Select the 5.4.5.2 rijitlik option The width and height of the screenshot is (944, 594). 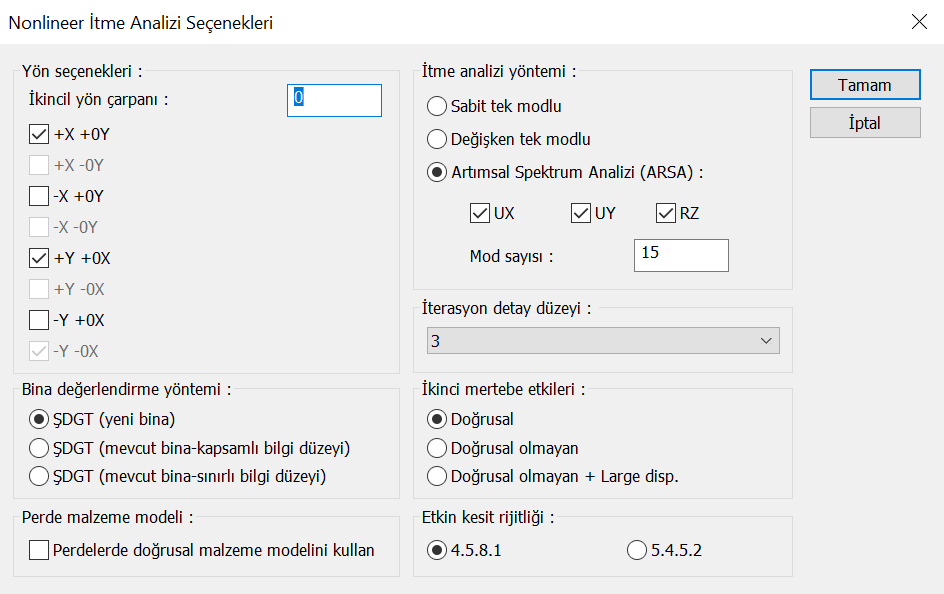point(637,550)
